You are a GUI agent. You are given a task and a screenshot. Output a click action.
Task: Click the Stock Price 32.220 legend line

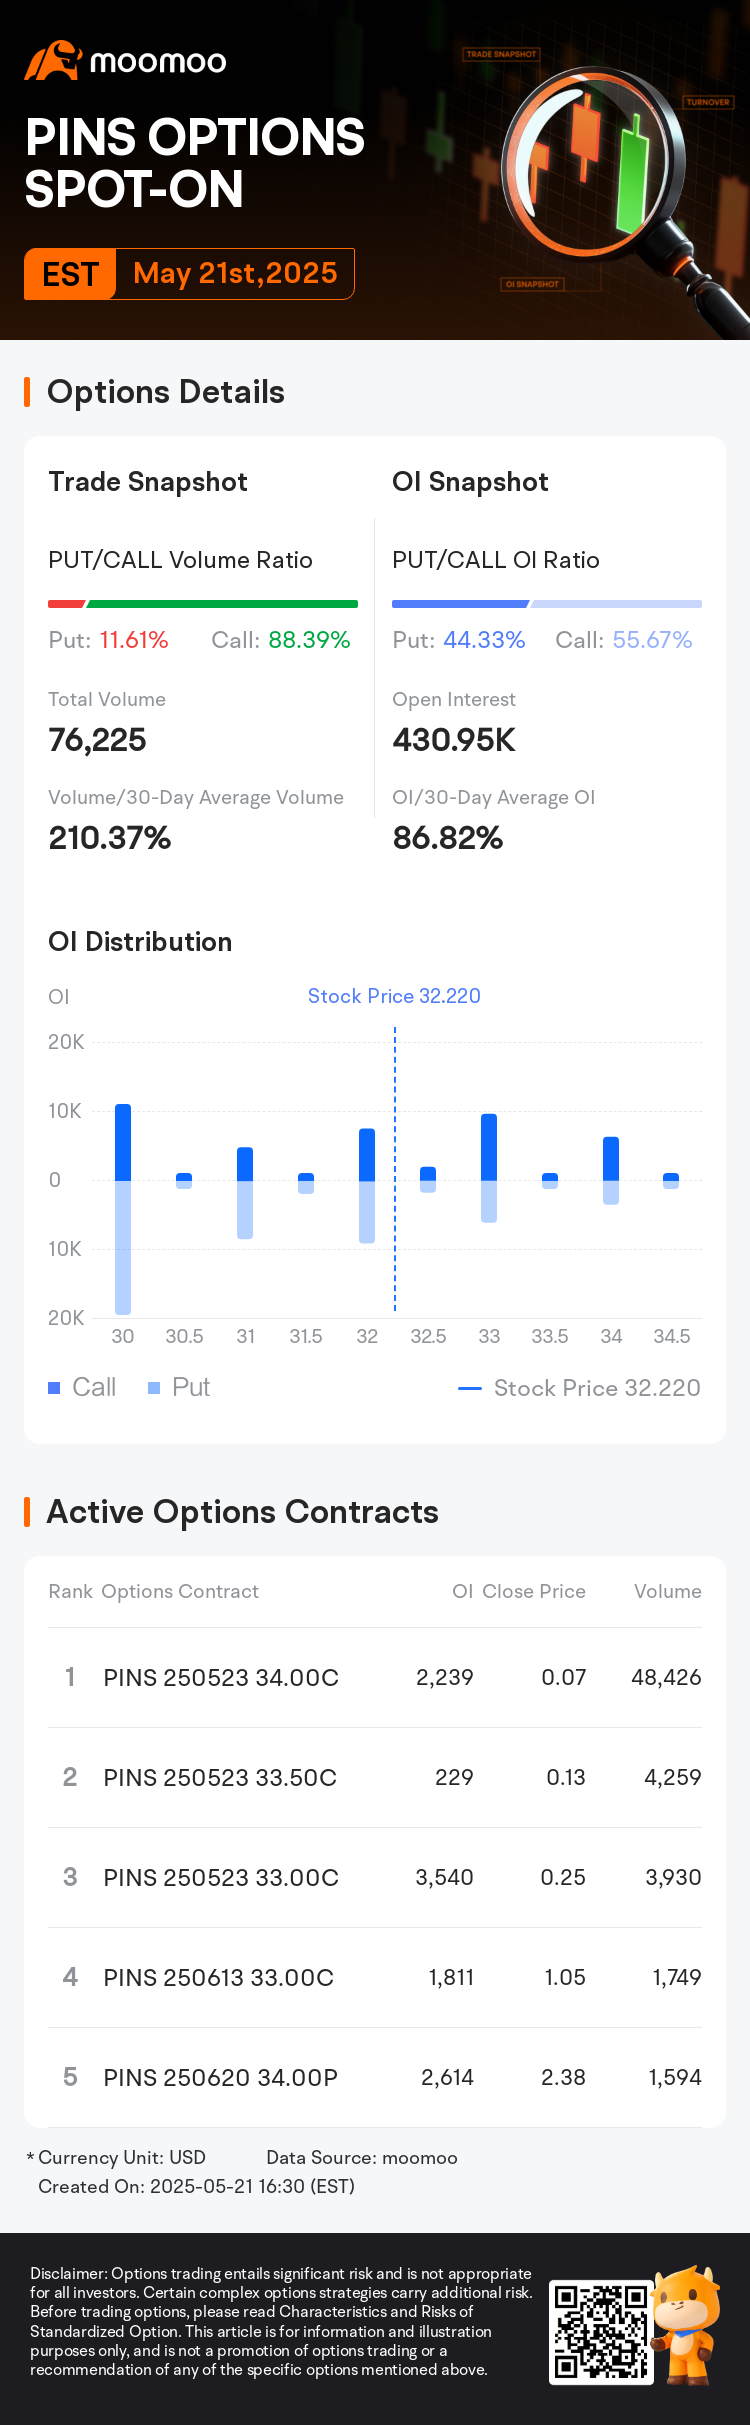(470, 1388)
